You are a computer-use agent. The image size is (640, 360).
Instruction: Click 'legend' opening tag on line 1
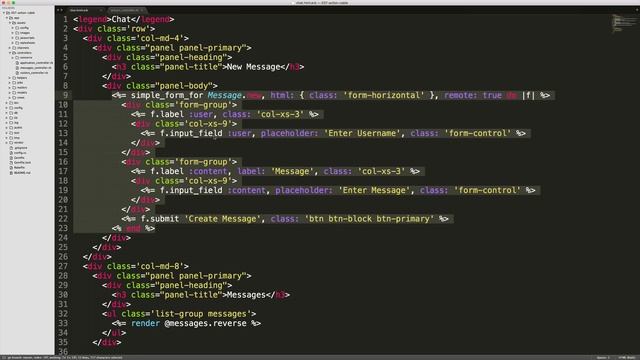click(93, 19)
